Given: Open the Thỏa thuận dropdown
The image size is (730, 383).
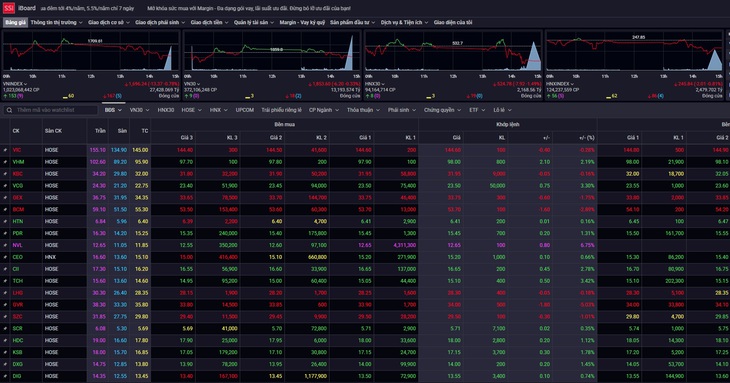Looking at the screenshot, I should click(363, 110).
